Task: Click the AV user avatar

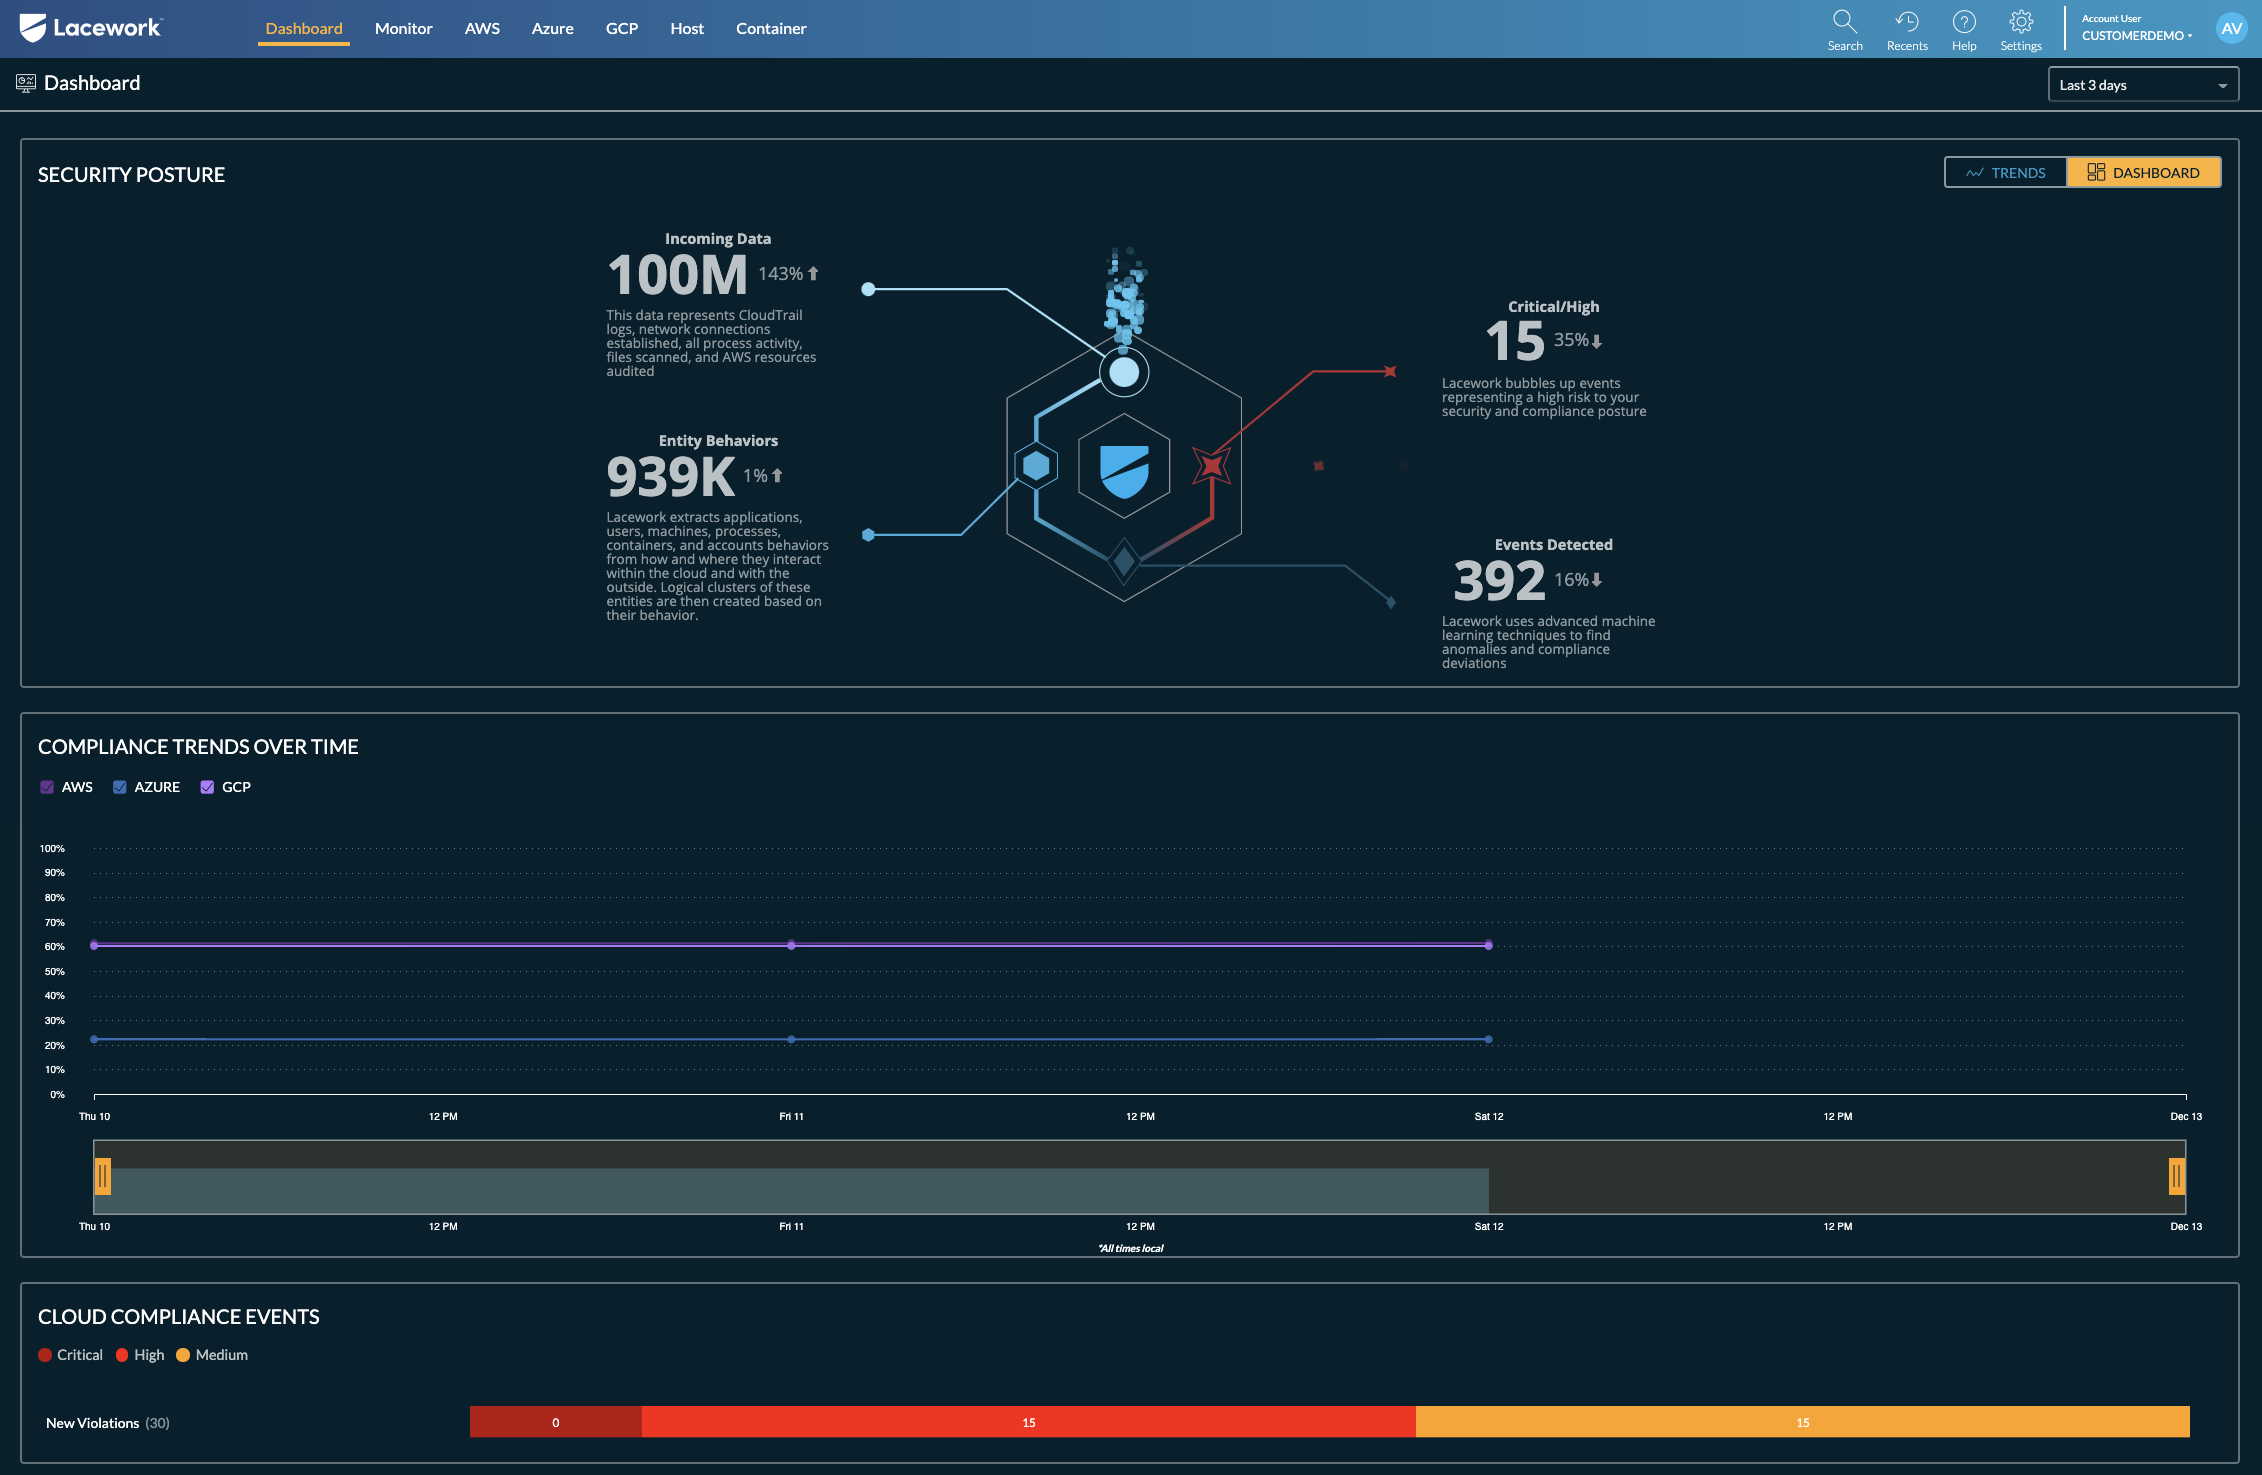Action: coord(2231,28)
